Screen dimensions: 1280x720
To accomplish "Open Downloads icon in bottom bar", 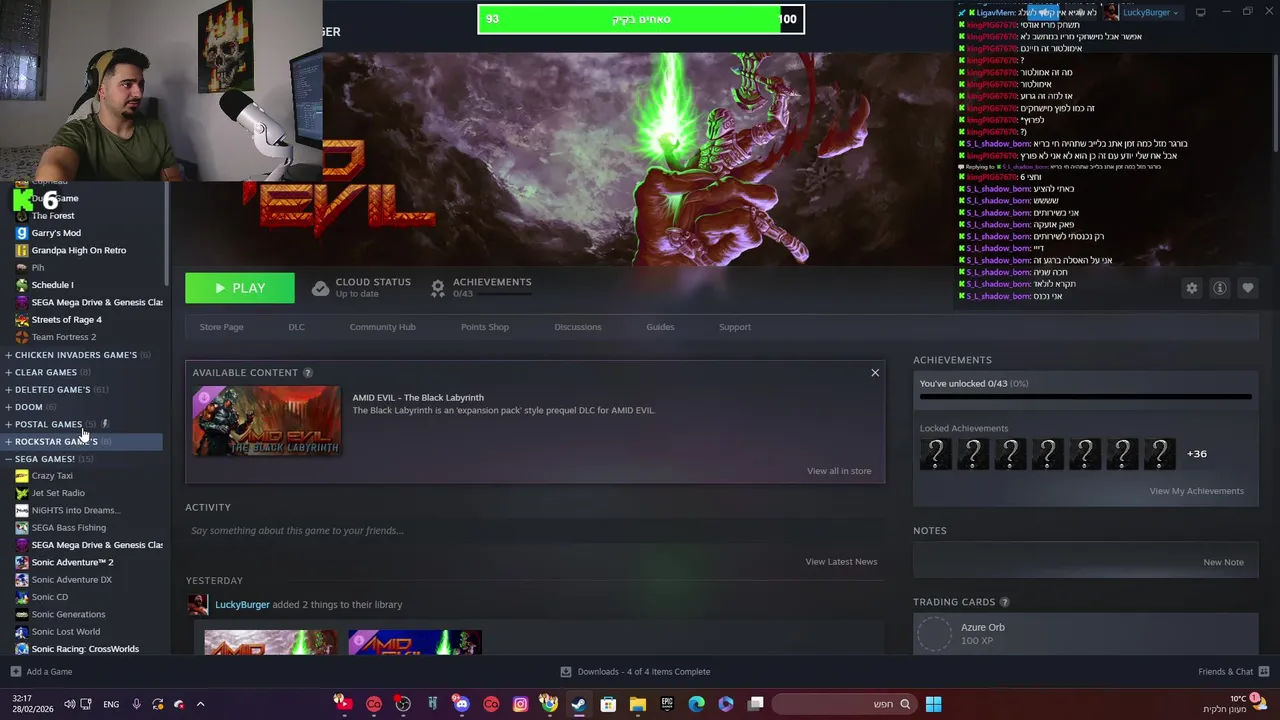I will (x=566, y=672).
